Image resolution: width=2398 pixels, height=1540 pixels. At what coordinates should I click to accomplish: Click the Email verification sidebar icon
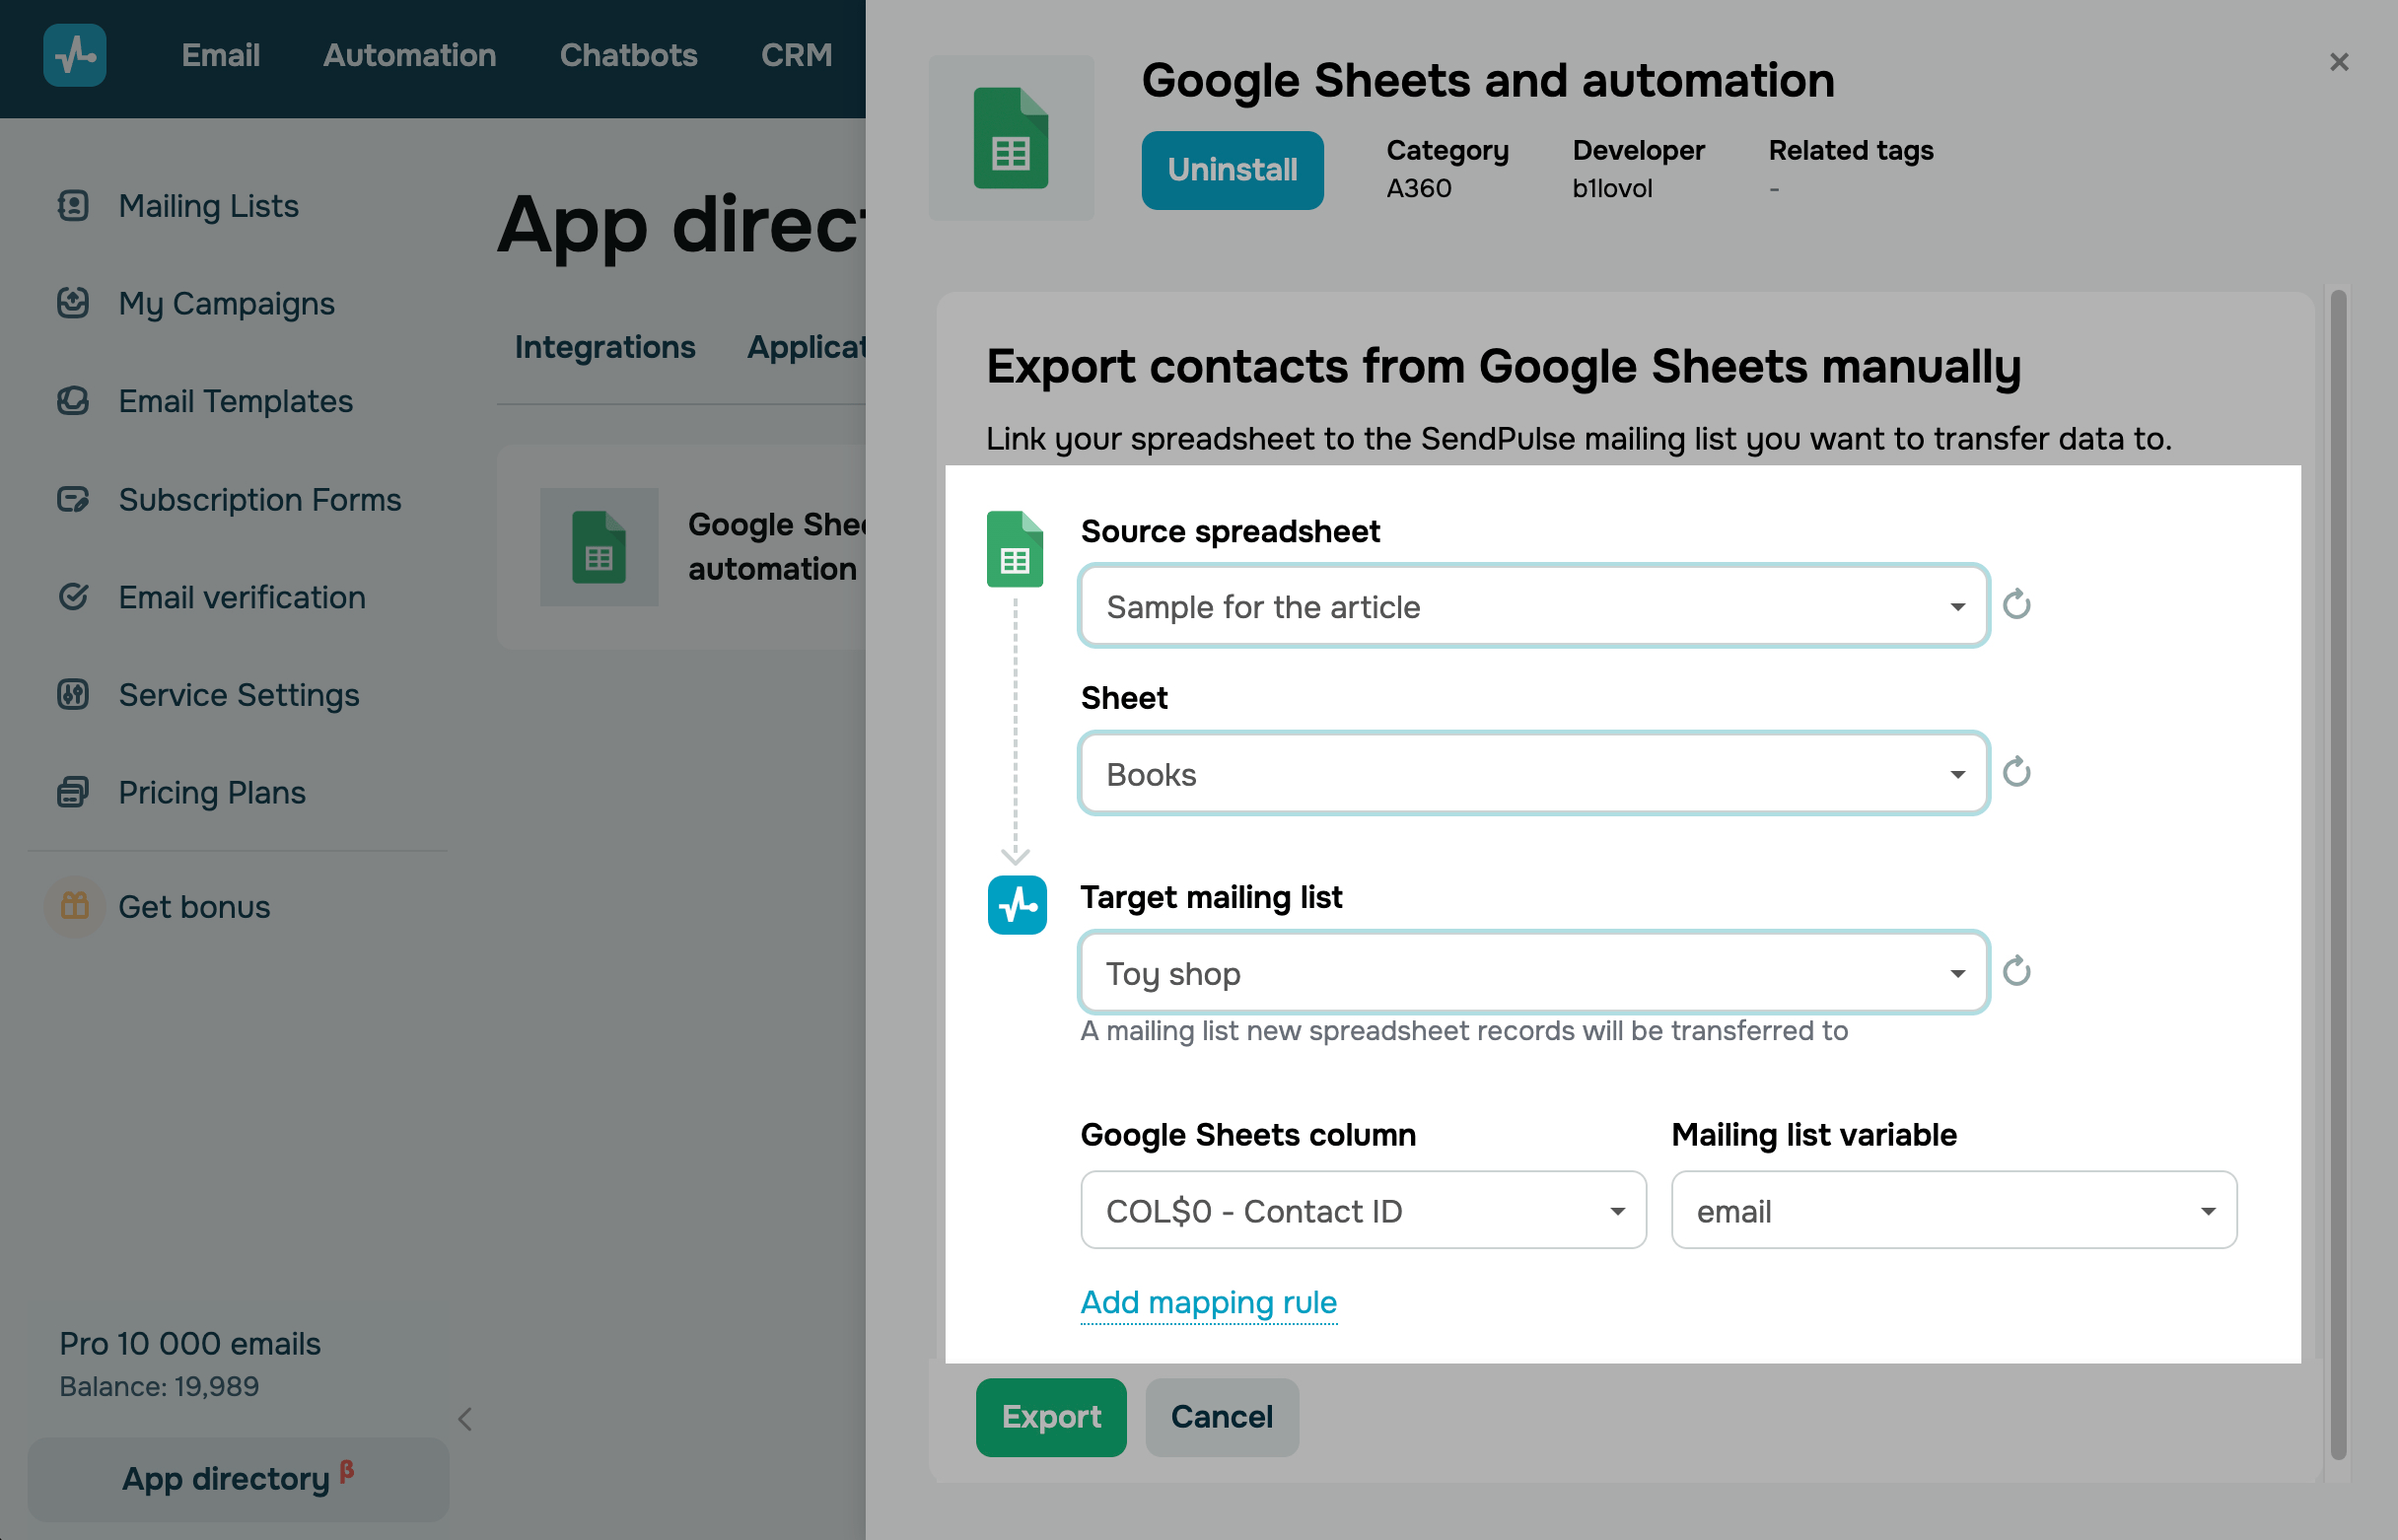[x=73, y=597]
